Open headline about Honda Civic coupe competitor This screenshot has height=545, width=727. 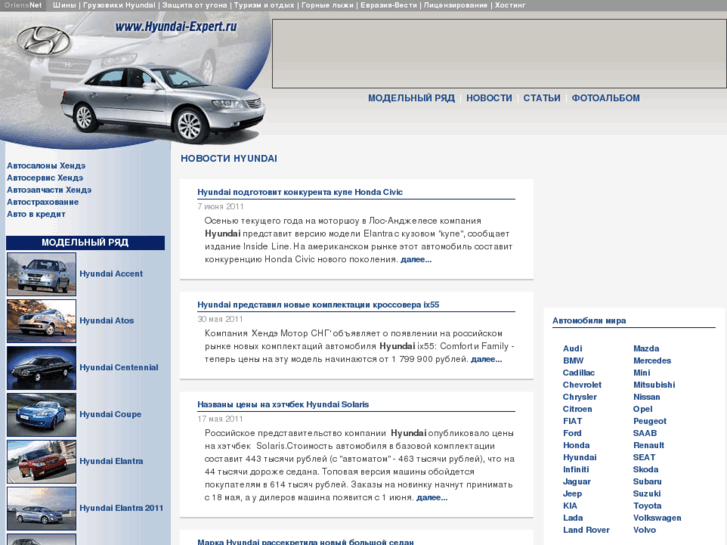[x=300, y=192]
